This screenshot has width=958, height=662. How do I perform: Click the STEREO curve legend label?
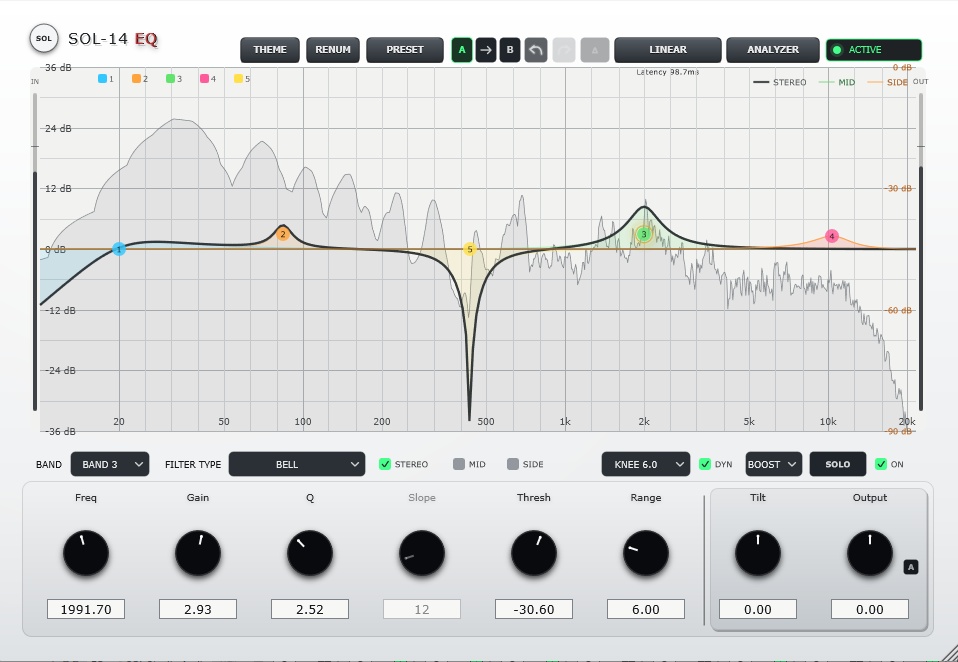pos(789,82)
